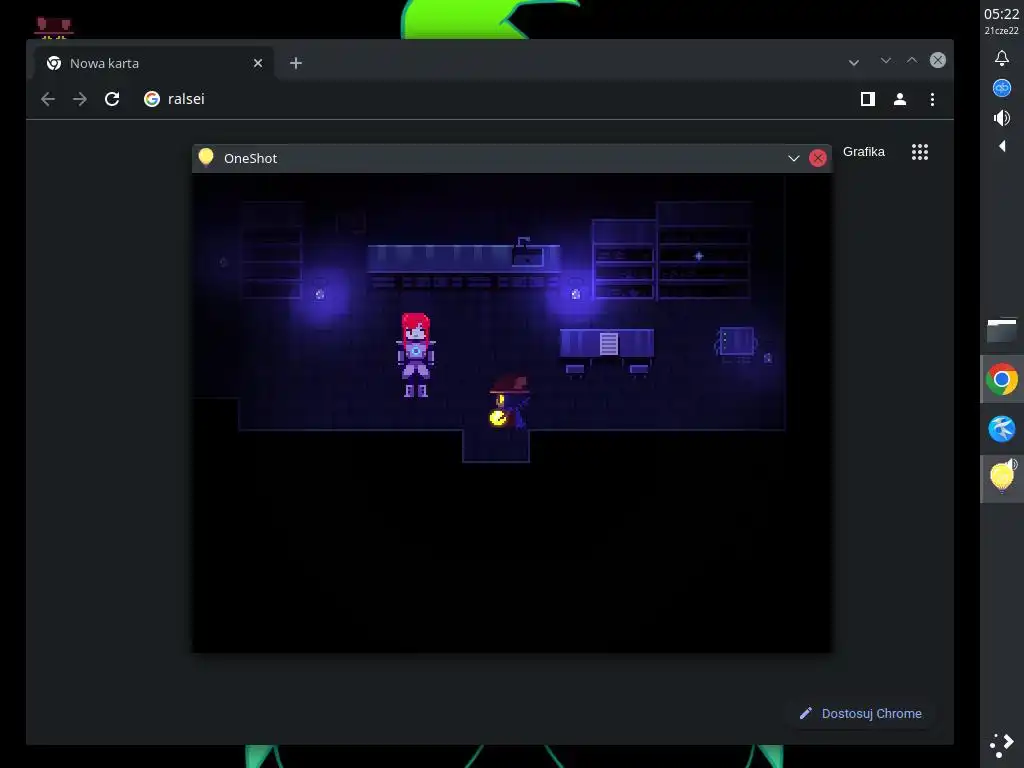Click 'Dostosuj Chrome' button
Image resolution: width=1024 pixels, height=768 pixels.
[x=861, y=713]
